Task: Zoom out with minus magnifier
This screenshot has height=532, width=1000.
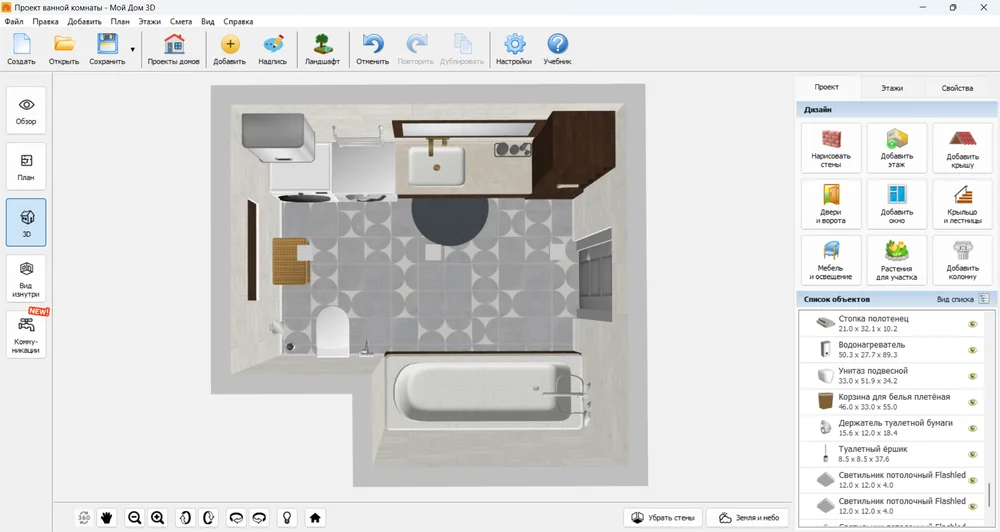Action: tap(135, 517)
